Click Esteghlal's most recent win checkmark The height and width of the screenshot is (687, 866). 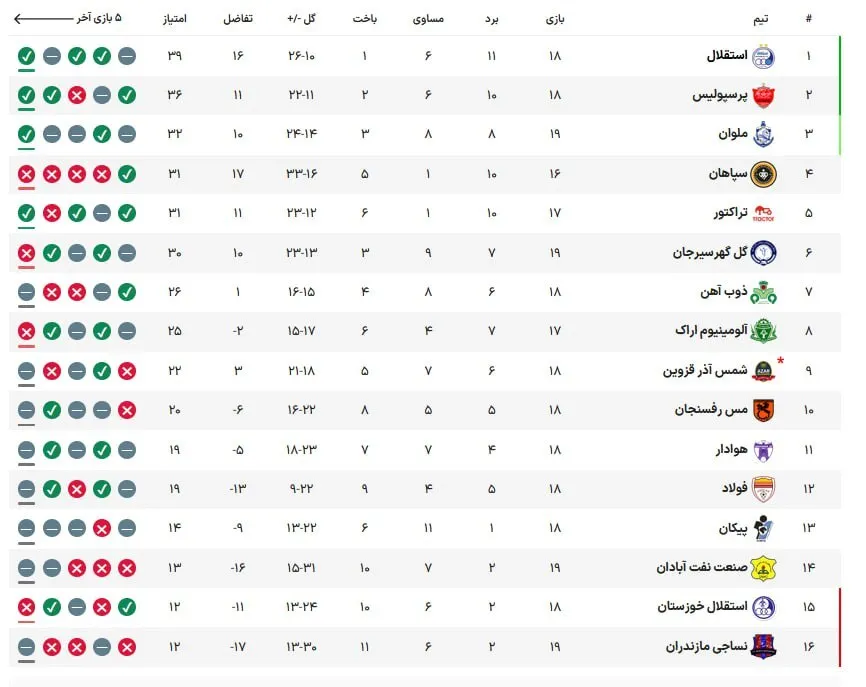pyautogui.click(x=27, y=56)
